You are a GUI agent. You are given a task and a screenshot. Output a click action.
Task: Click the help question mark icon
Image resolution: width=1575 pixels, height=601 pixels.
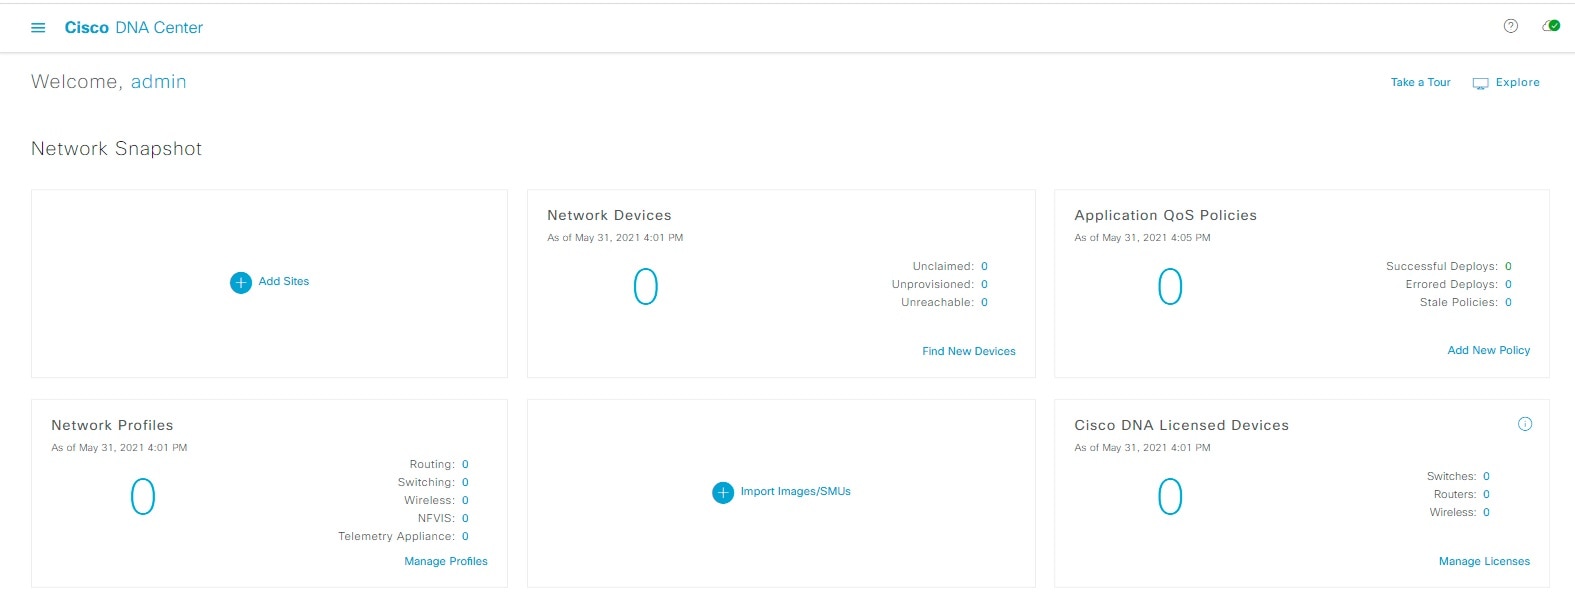click(1510, 26)
